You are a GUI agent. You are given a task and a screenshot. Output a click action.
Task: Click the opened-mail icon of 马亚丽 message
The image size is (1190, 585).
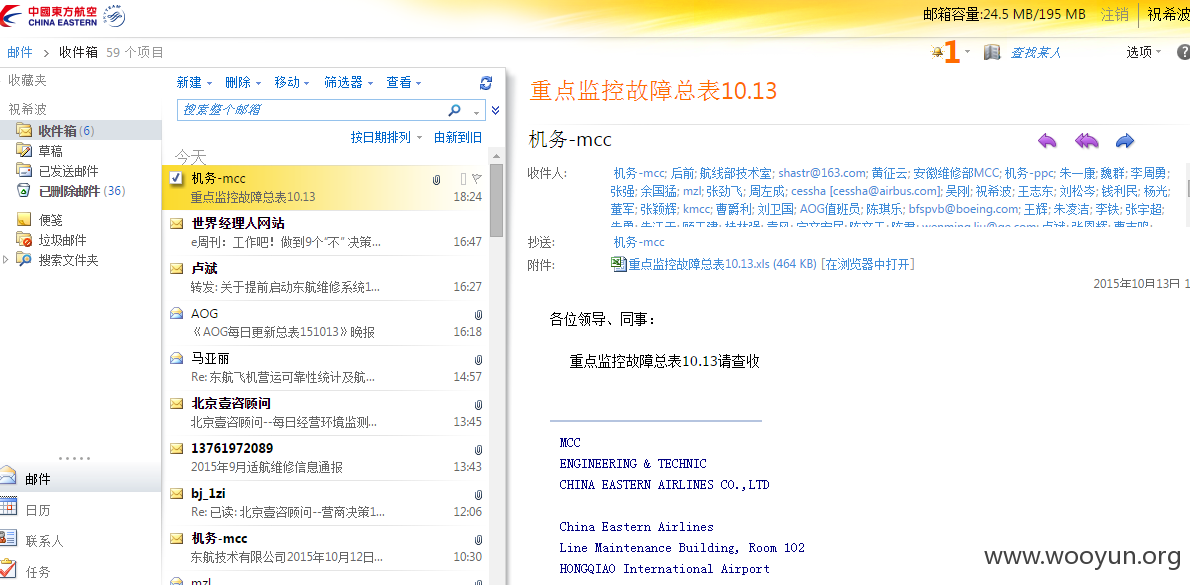click(176, 357)
